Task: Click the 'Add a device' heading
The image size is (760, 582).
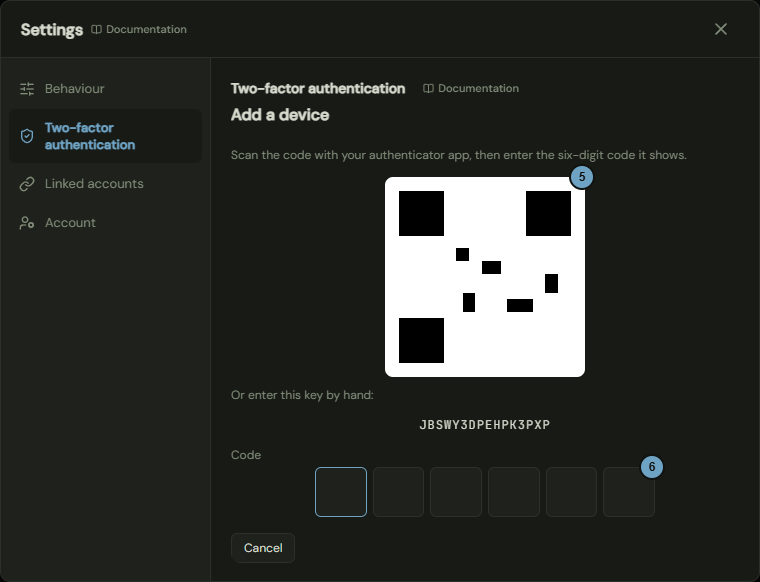Action: [280, 115]
